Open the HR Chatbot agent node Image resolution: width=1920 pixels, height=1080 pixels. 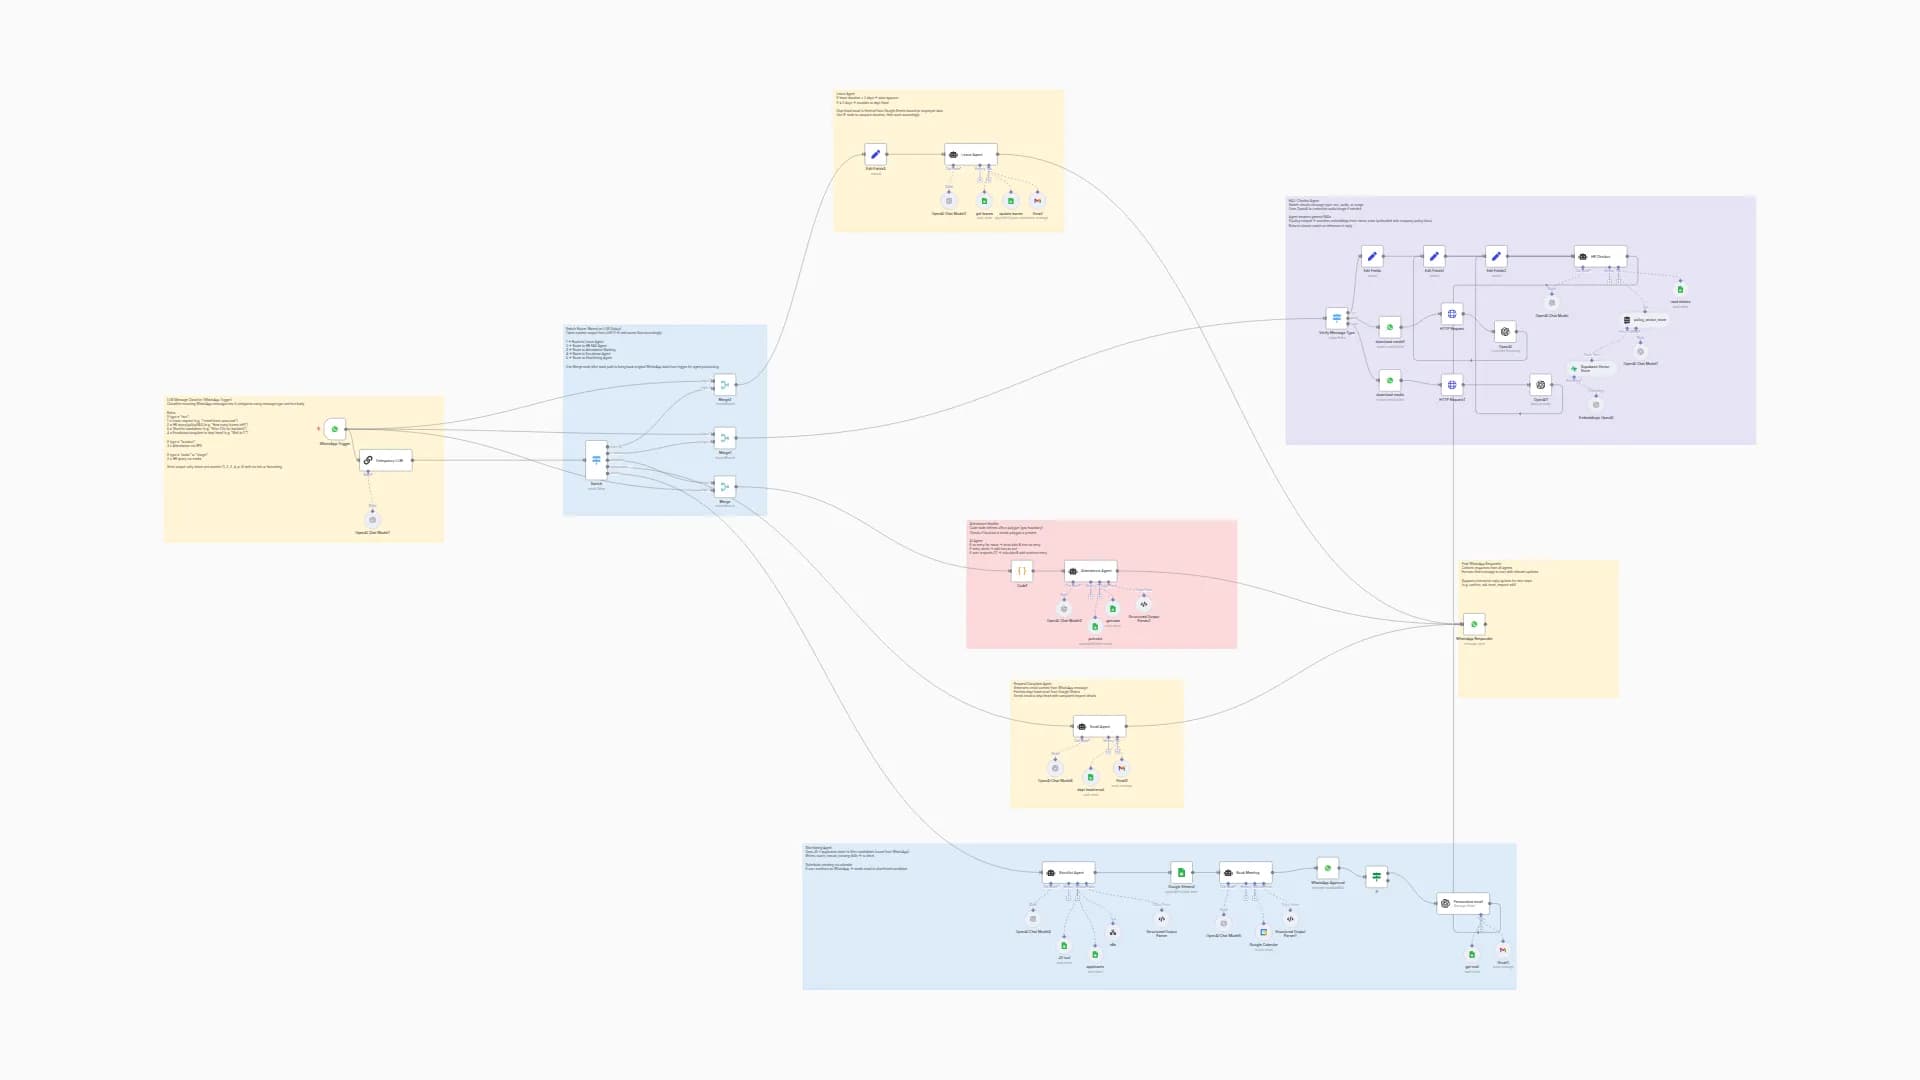(1600, 256)
